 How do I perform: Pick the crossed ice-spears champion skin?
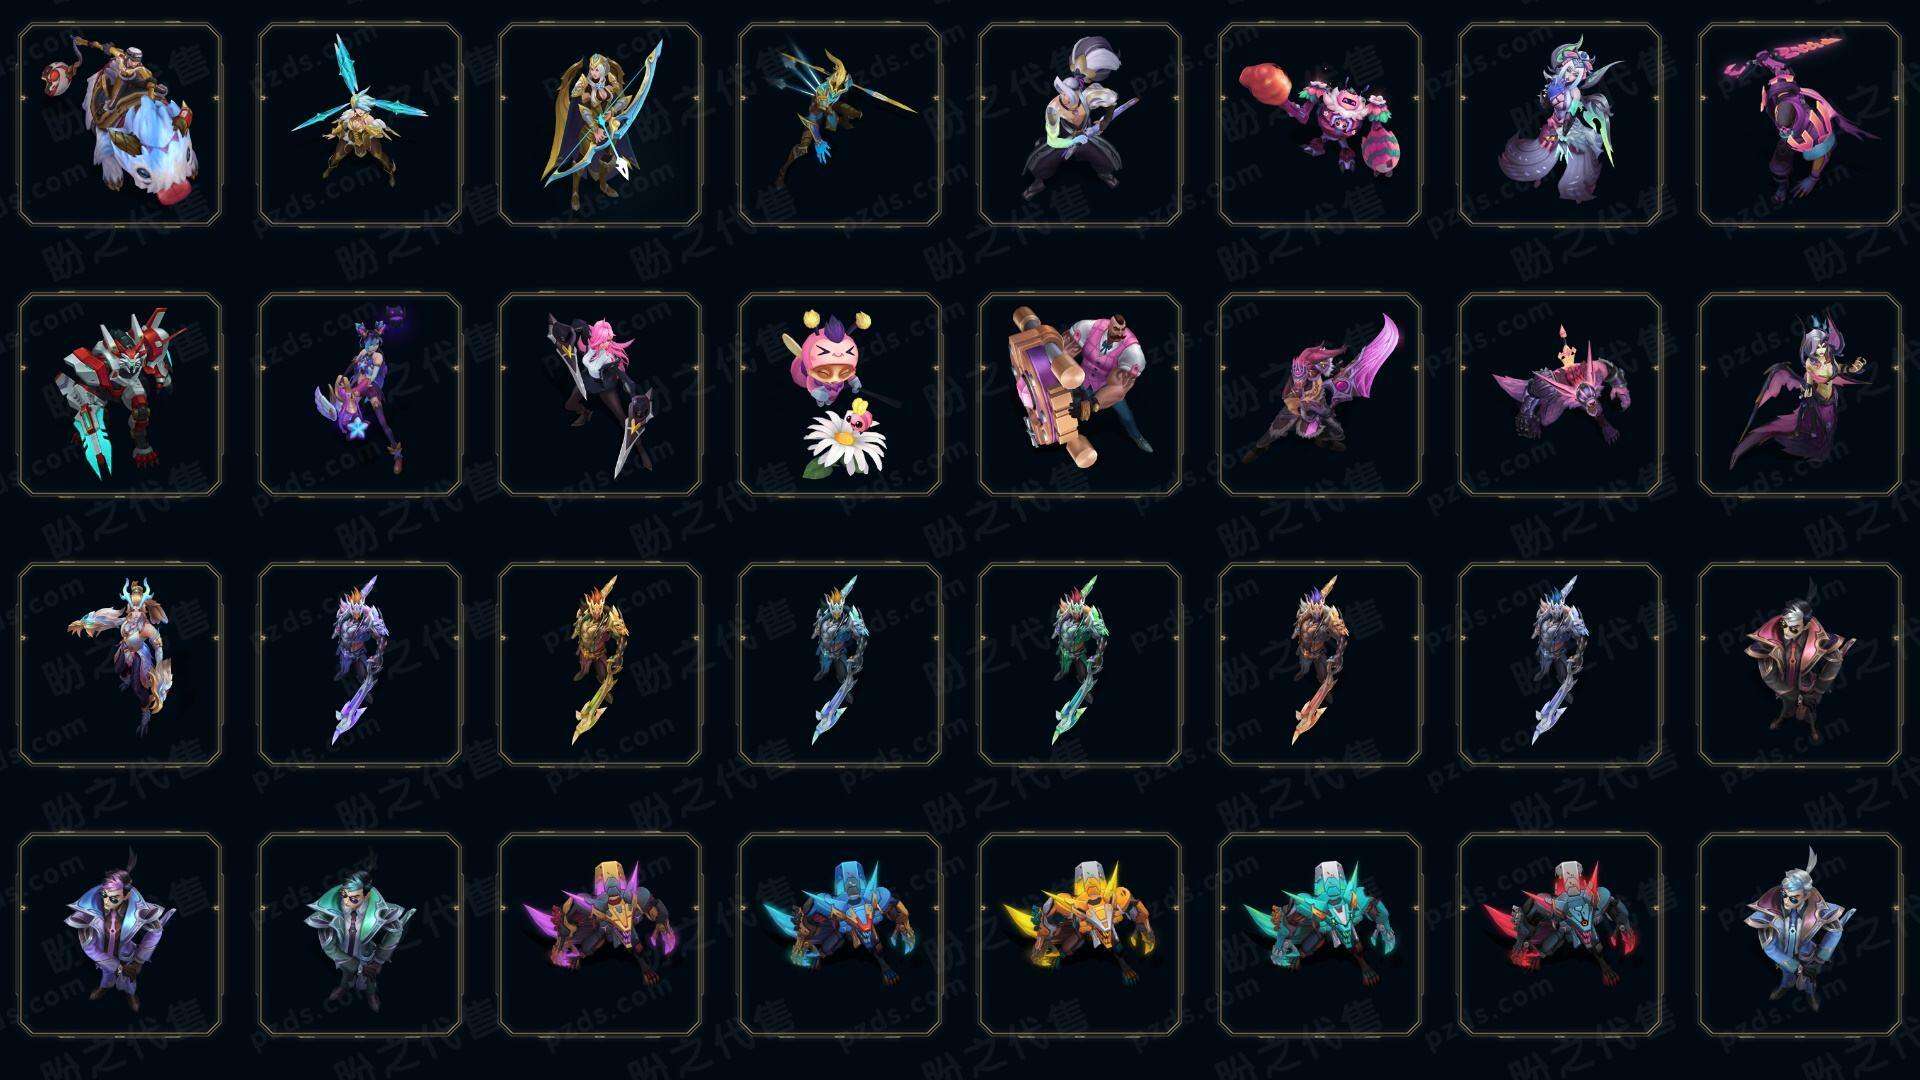(x=360, y=125)
